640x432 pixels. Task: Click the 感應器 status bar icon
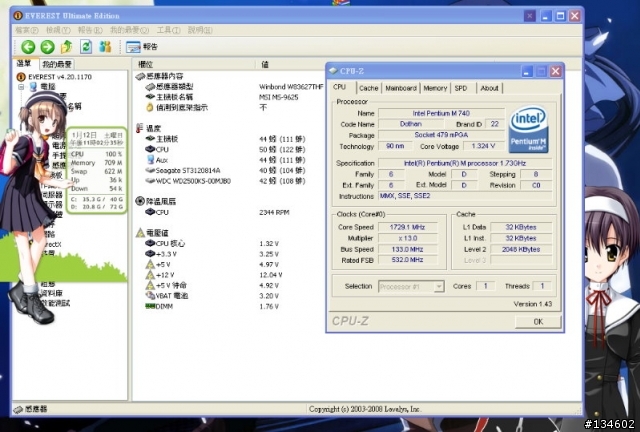tap(18, 409)
